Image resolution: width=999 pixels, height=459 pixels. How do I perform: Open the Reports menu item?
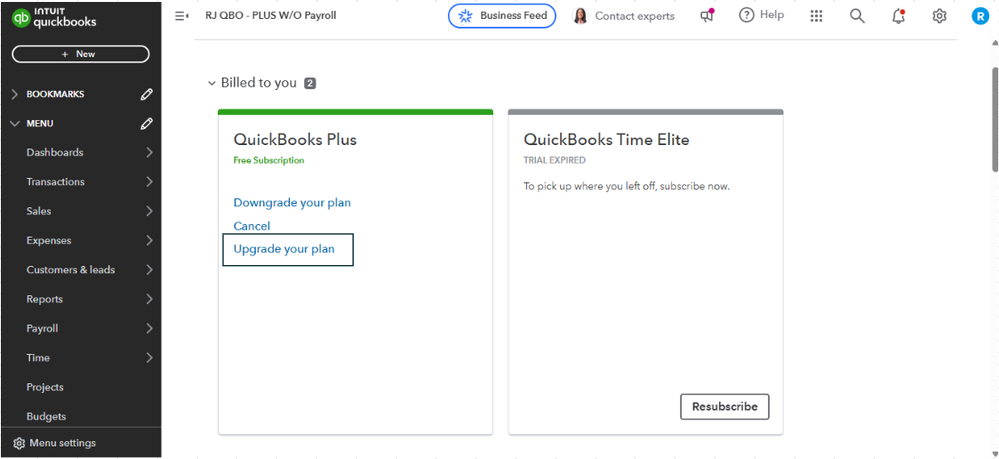tap(45, 299)
